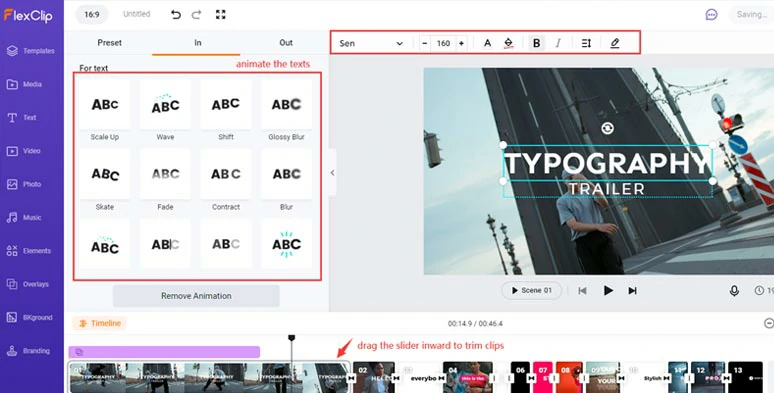This screenshot has width=774, height=393.
Task: Select the purple text track bar
Action: (164, 352)
